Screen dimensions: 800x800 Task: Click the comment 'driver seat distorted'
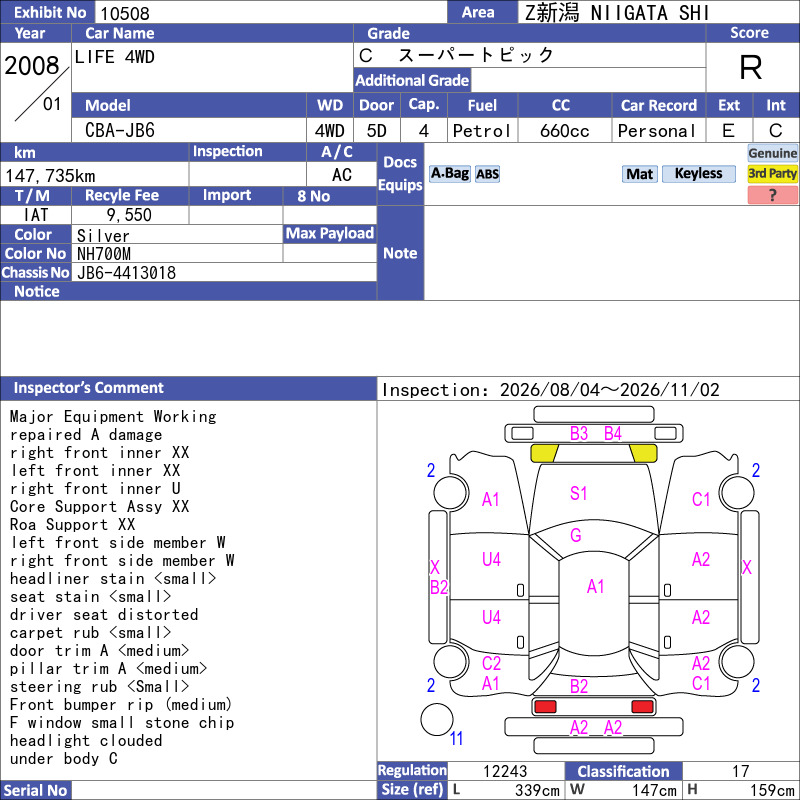coord(104,615)
